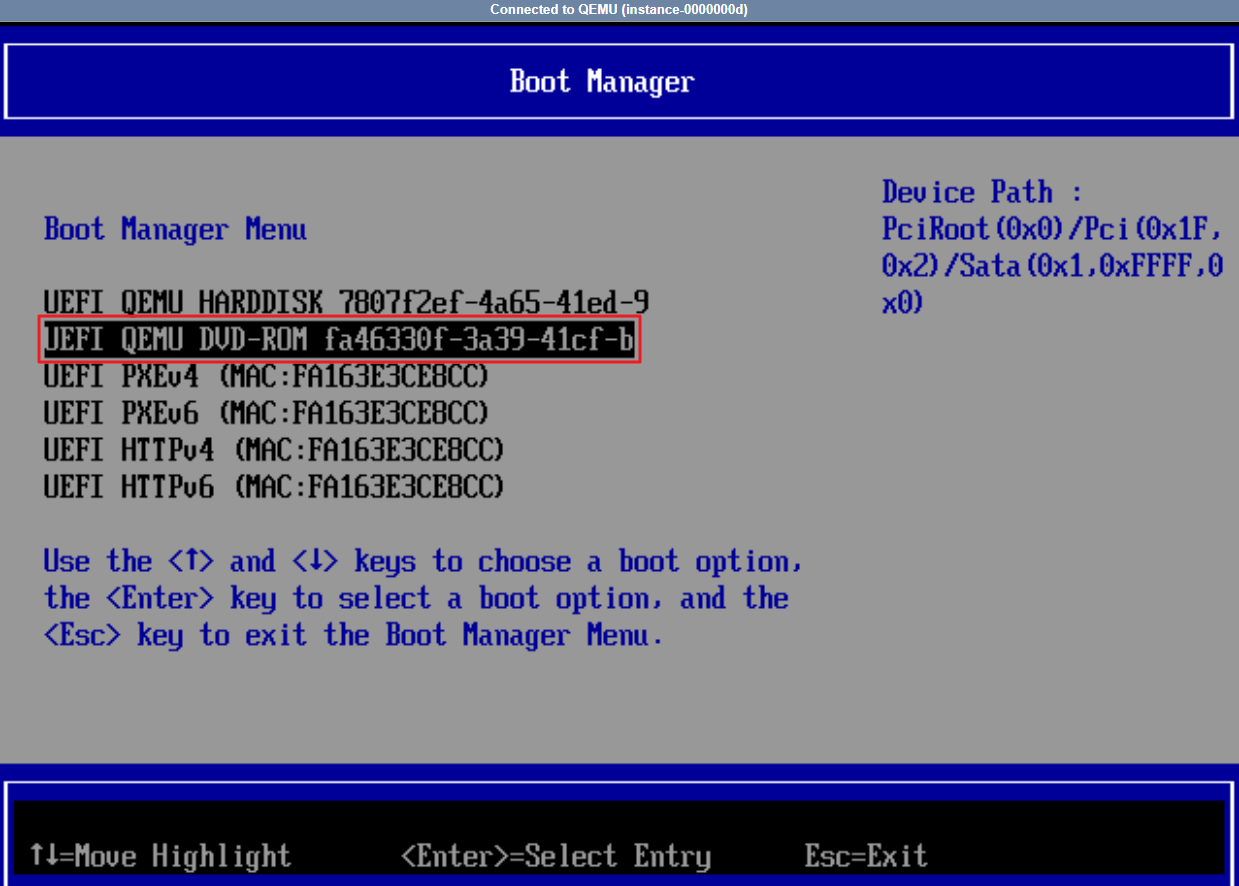1239x886 pixels.
Task: Click the Device Path label
Action: 981,192
